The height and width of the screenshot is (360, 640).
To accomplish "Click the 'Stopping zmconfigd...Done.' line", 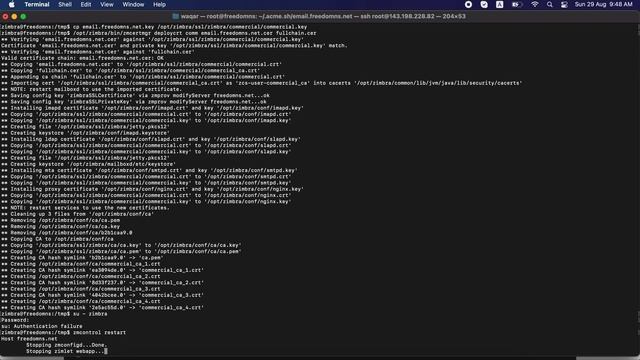I will tap(67, 345).
